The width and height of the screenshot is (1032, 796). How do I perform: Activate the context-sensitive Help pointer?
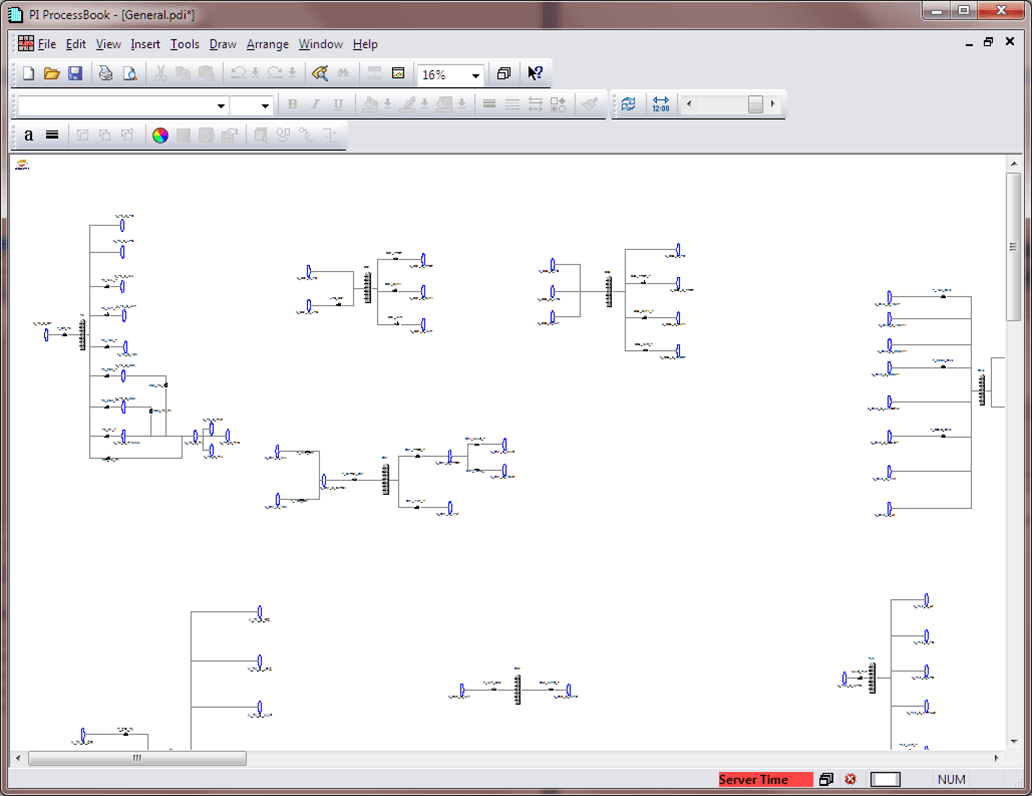tap(535, 73)
